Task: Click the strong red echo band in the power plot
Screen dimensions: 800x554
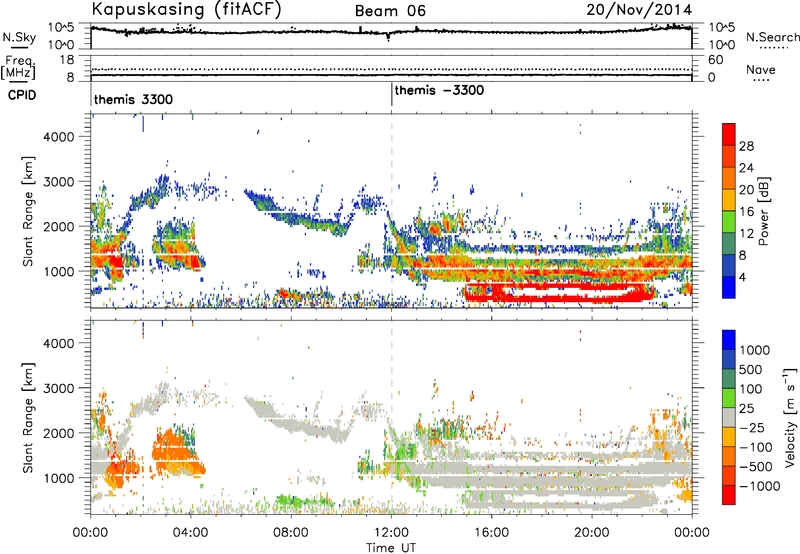Action: point(559,292)
